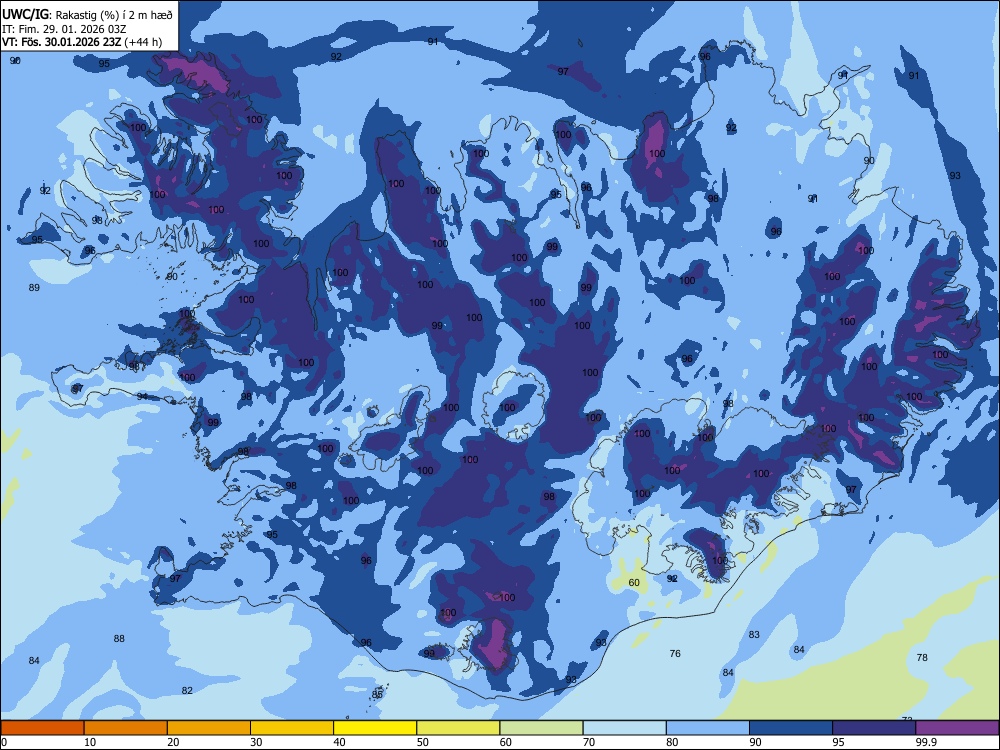Click the '89' humidity value on the map

34,287
